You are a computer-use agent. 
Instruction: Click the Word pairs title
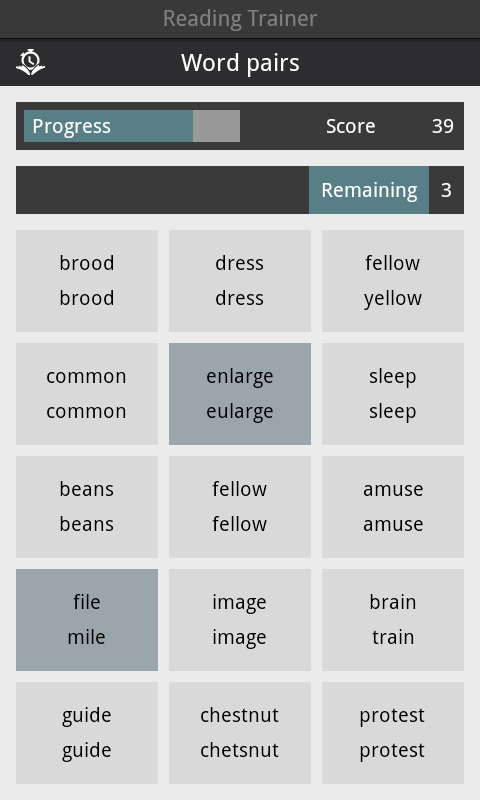point(240,63)
